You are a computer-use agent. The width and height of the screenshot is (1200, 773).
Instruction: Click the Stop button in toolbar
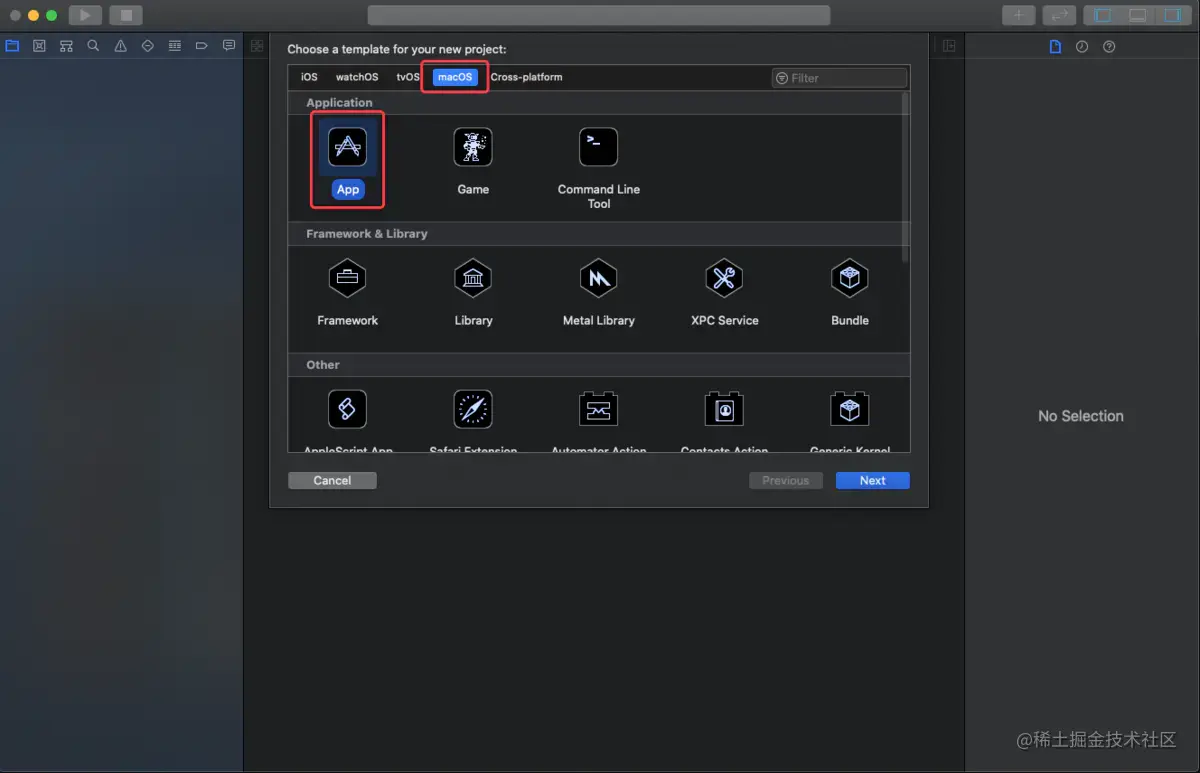tap(126, 15)
